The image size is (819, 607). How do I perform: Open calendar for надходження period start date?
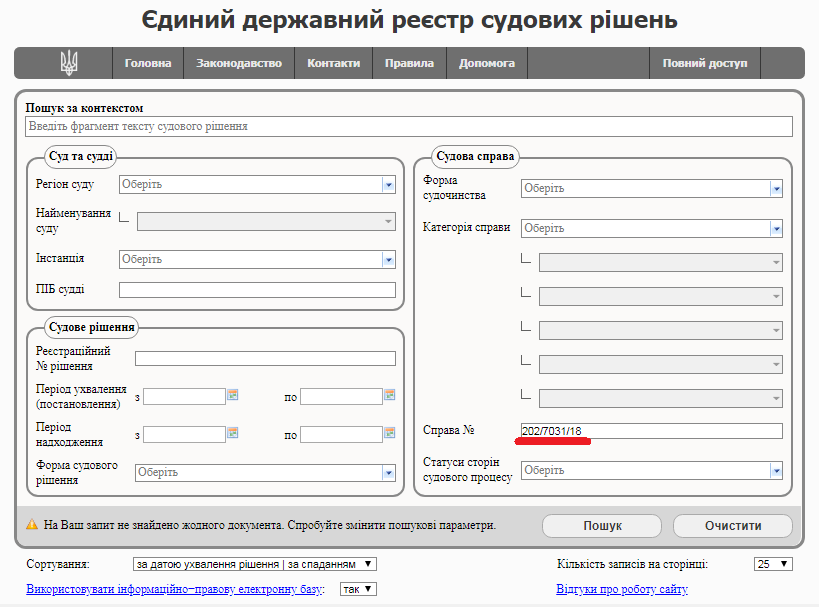pyautogui.click(x=233, y=434)
